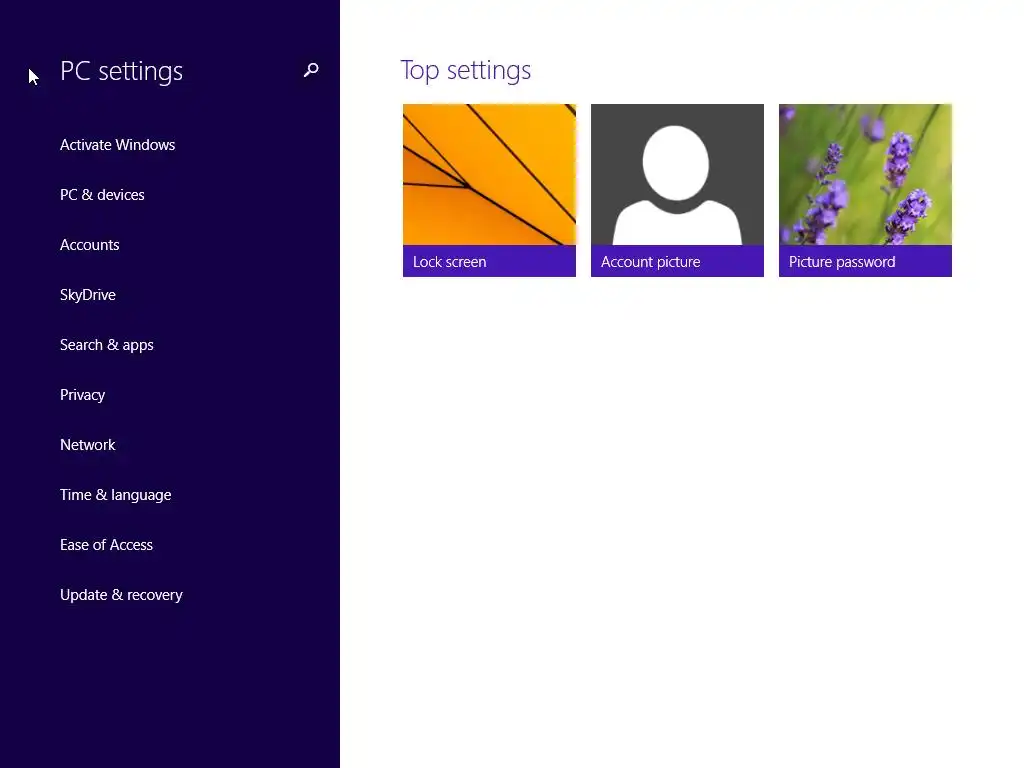1024x768 pixels.
Task: Select SkyDrive in the sidebar
Action: click(x=88, y=295)
